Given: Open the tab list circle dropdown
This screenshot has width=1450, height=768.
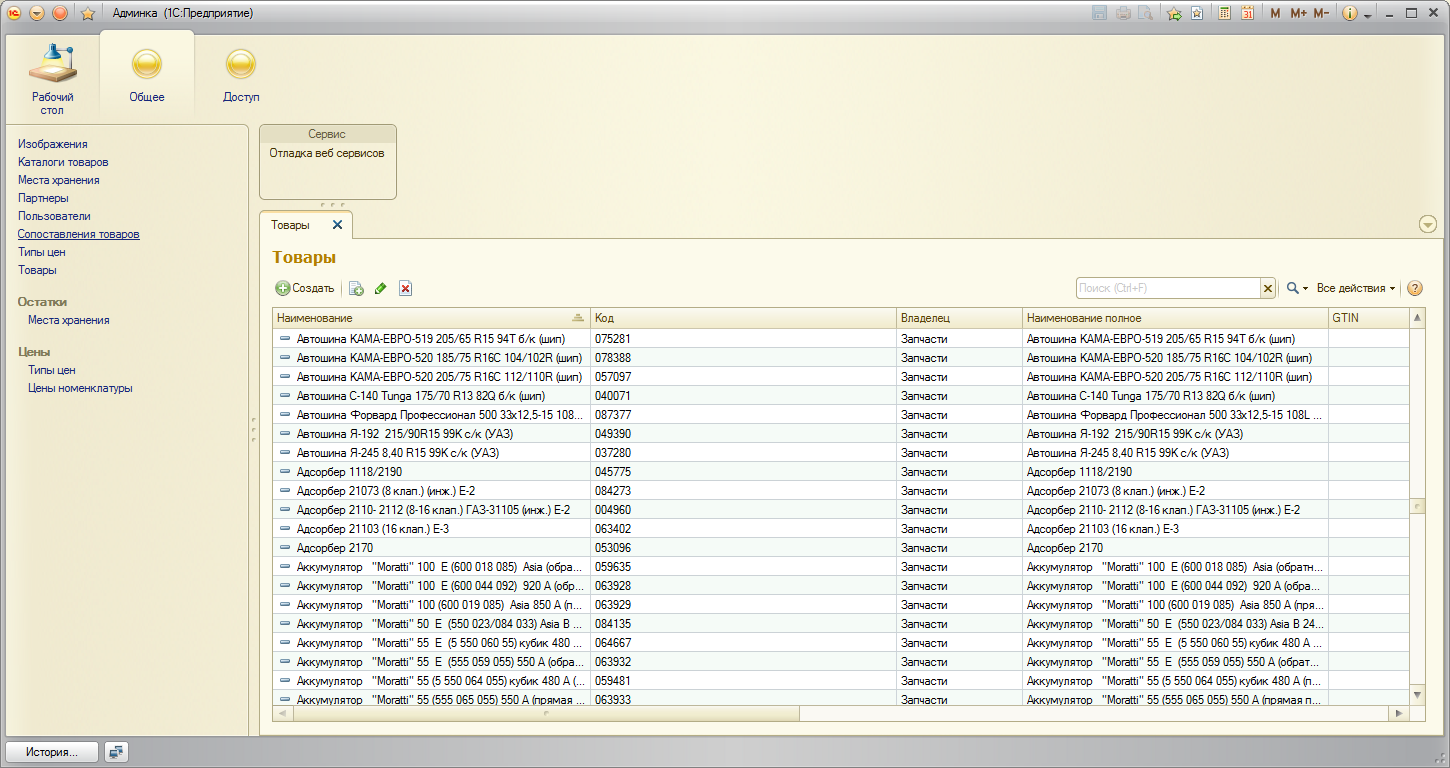Looking at the screenshot, I should (1428, 224).
